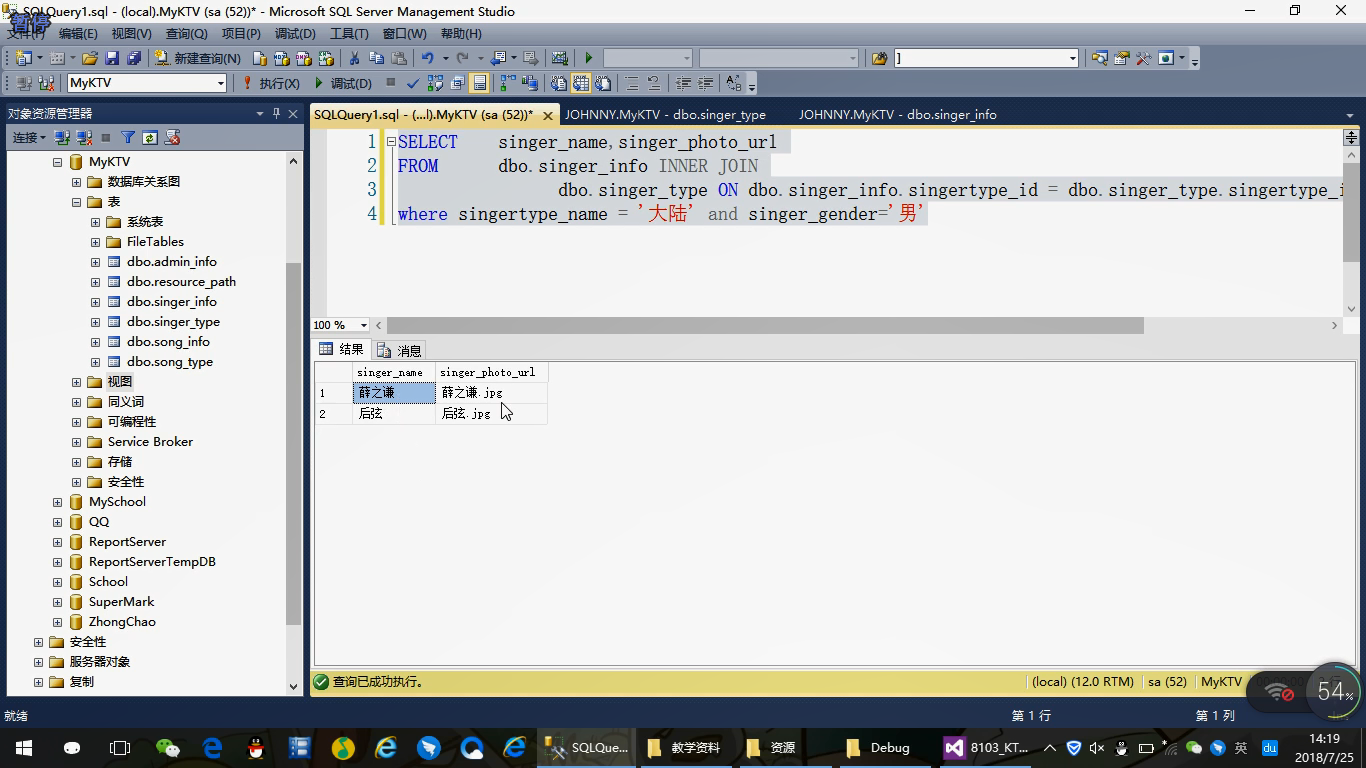Viewport: 1366px width, 768px height.
Task: Expand the 视图 folder node
Action: tap(76, 382)
